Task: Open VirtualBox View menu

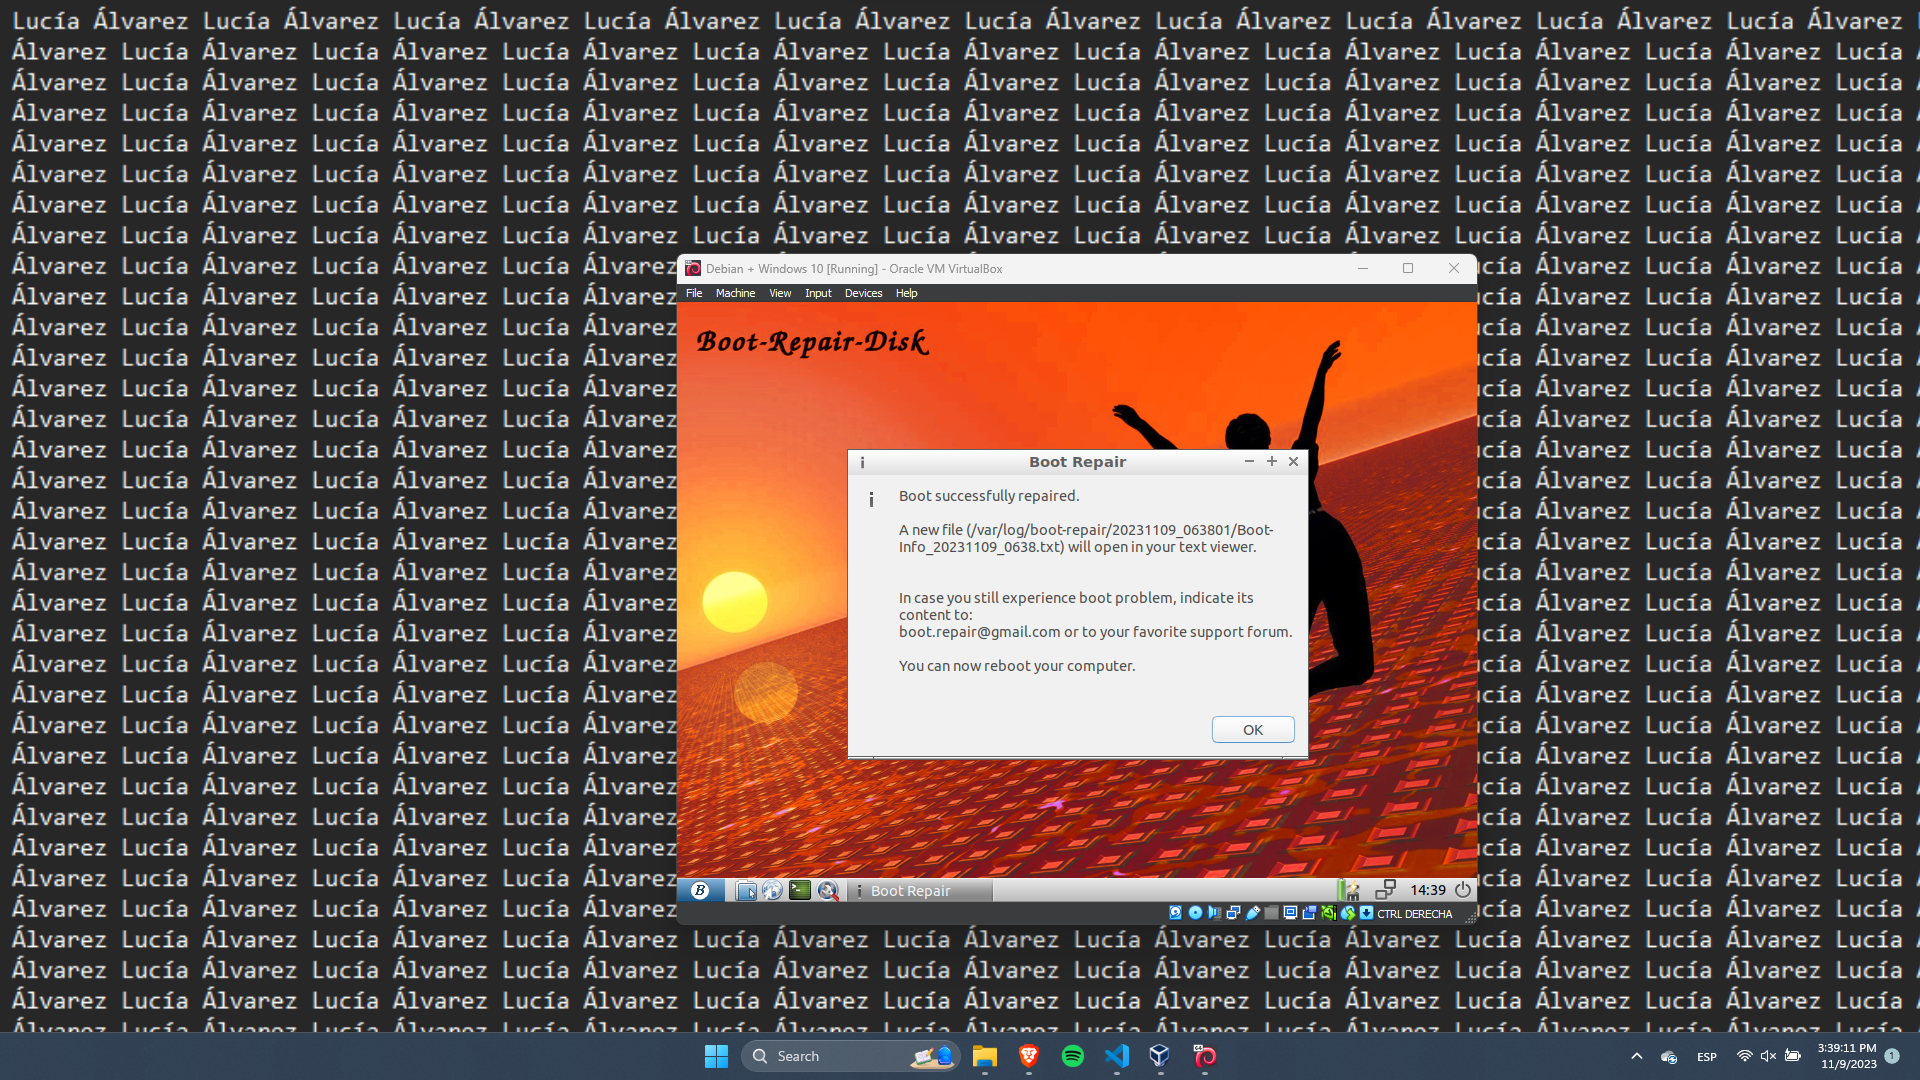Action: (780, 293)
